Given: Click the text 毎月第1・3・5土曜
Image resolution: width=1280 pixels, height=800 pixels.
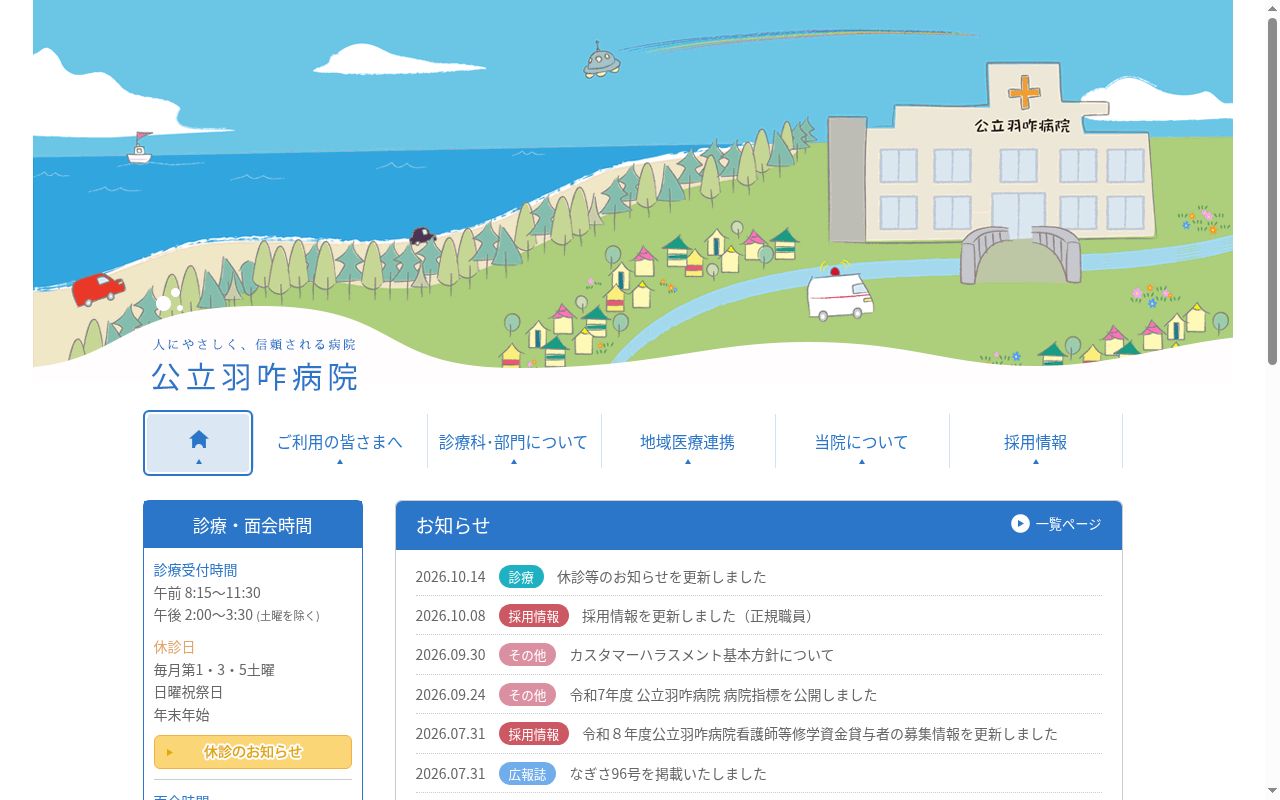Looking at the screenshot, I should [x=214, y=670].
